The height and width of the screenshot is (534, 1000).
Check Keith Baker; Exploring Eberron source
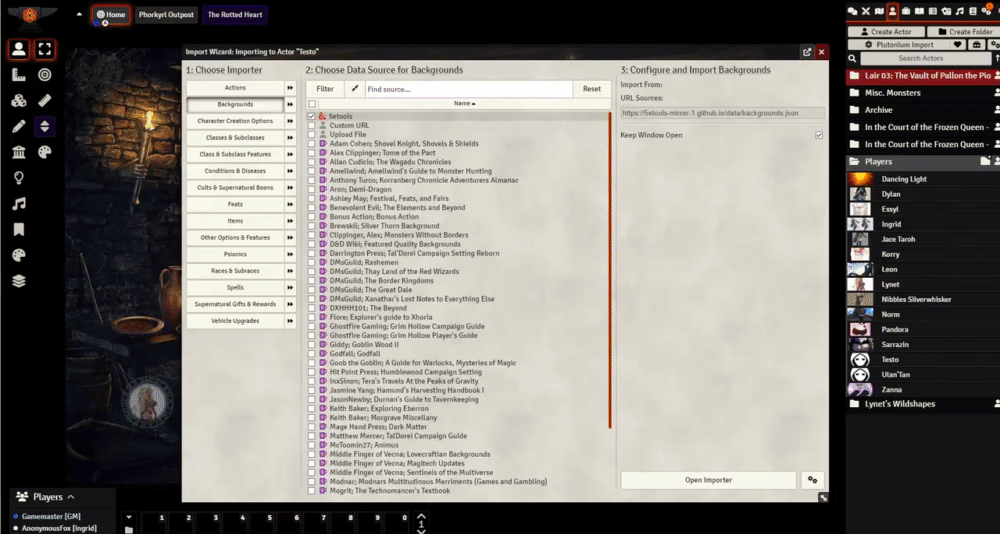click(x=311, y=408)
